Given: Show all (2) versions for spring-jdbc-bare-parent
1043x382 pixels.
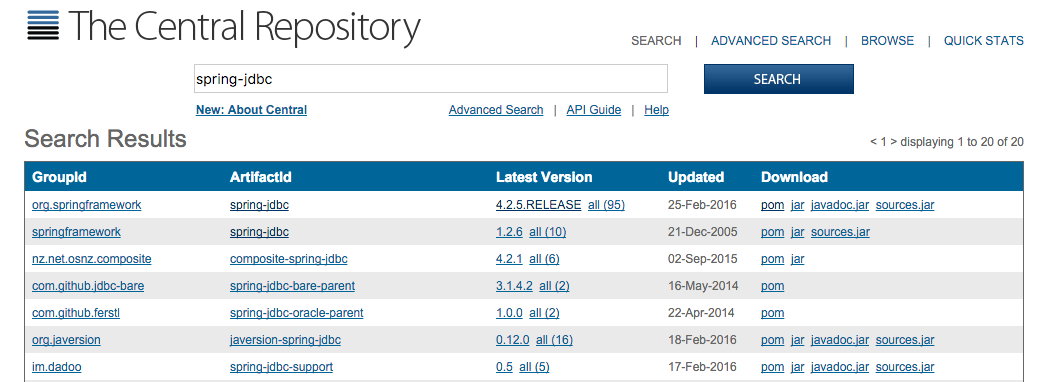Looking at the screenshot, I should 554,286.
